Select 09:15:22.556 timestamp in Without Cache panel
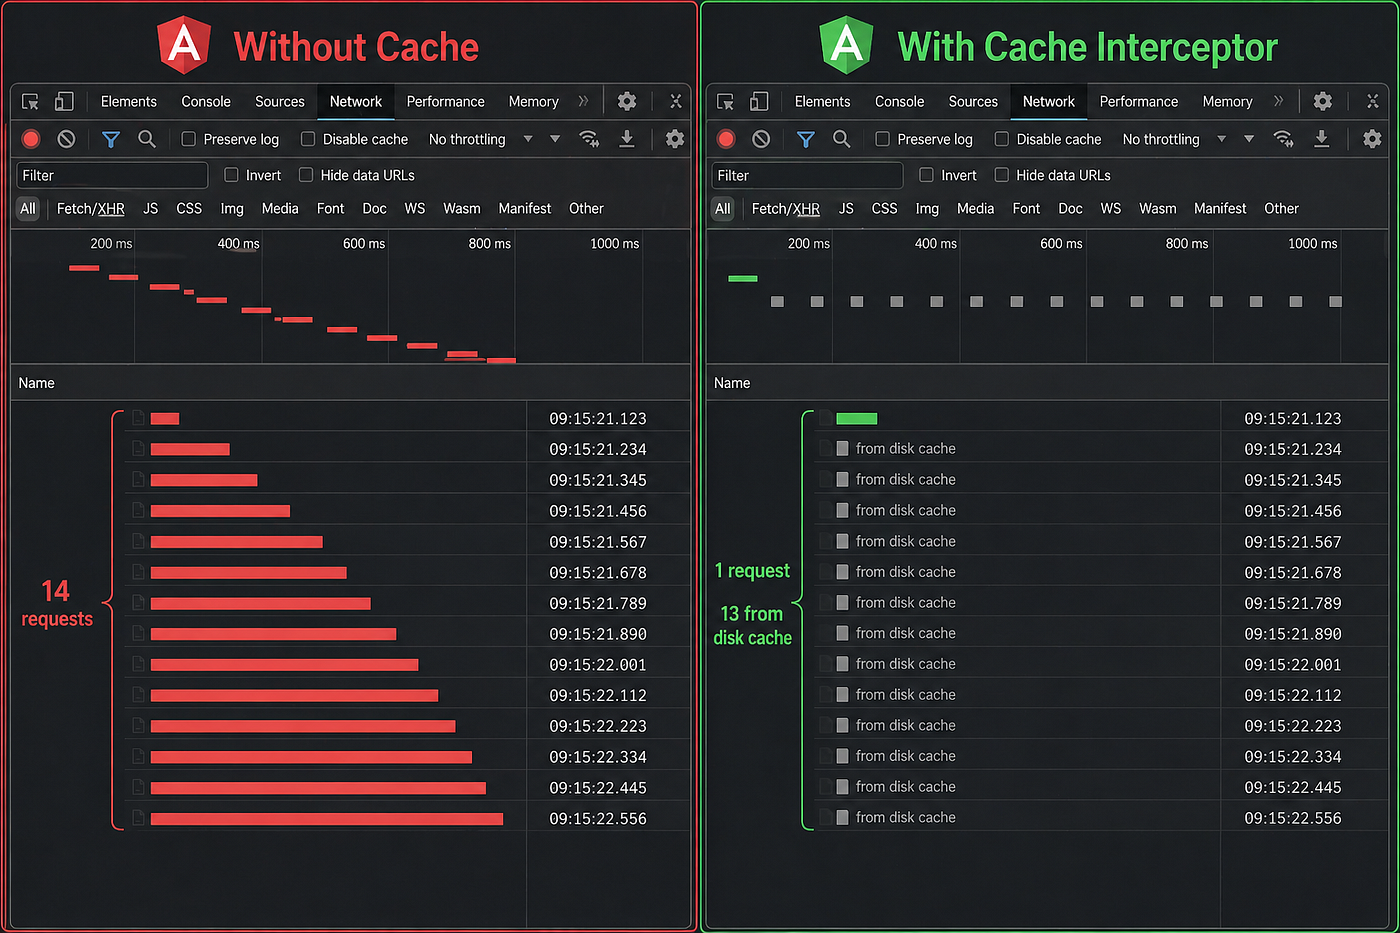 (x=598, y=818)
